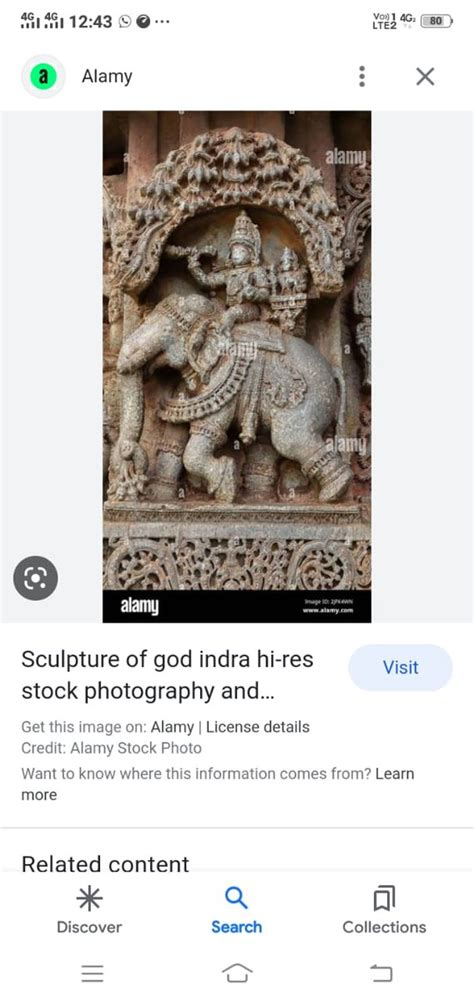Viewport: 474px width, 1001px height.
Task: Tap the Google Lens search icon
Action: (x=36, y=578)
